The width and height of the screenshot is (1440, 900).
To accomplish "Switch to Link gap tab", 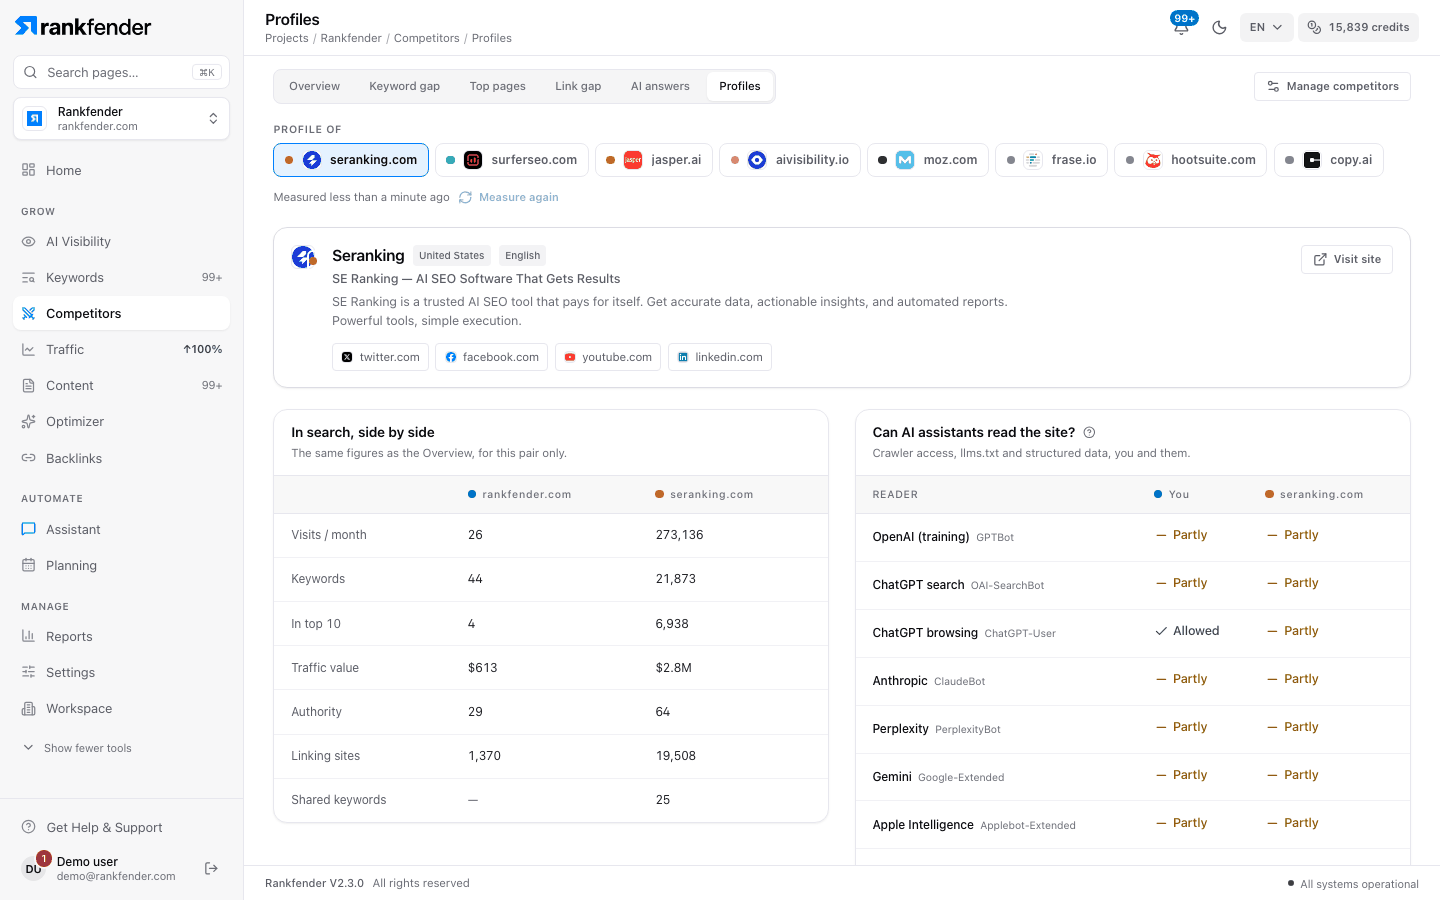I will [x=578, y=86].
